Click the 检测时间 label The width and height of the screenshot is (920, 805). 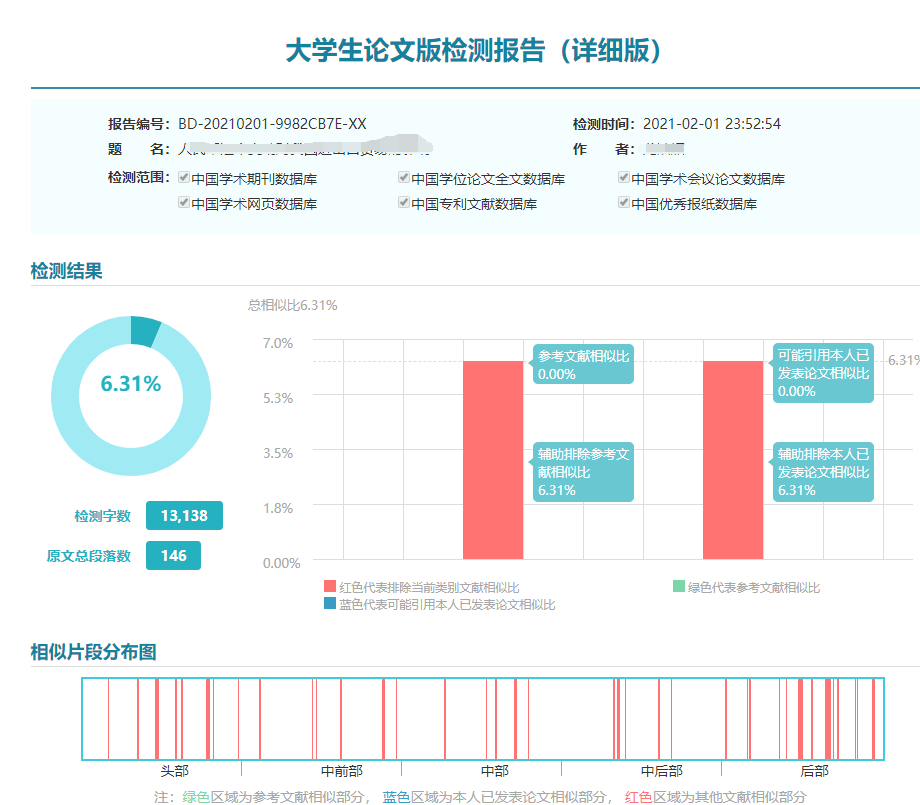(x=604, y=124)
